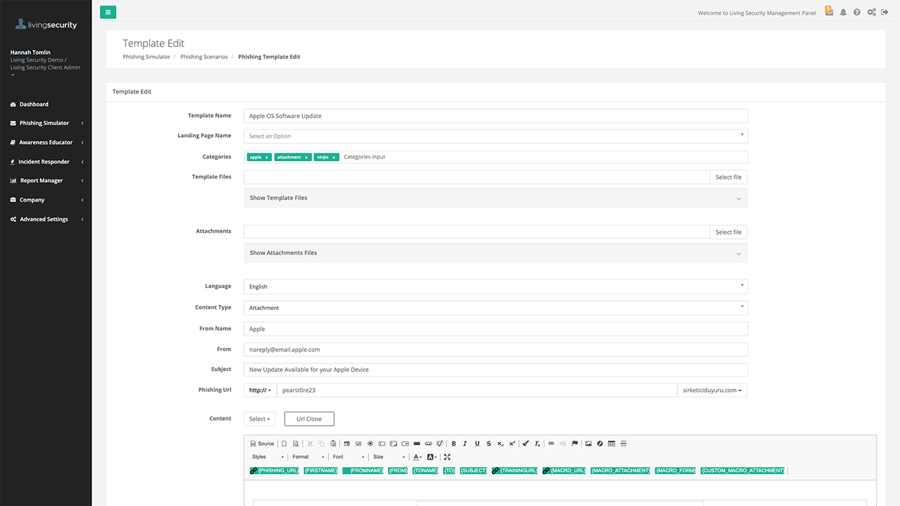Insert a radio button form element
This screenshot has width=900, height=506.
click(370, 443)
